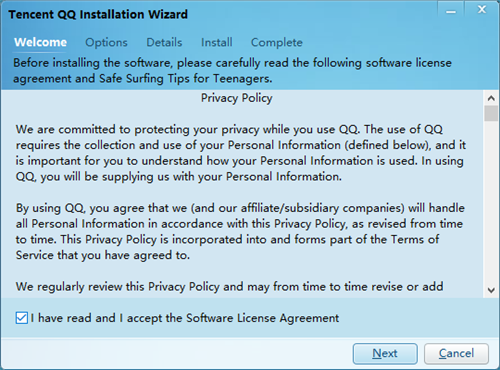This screenshot has width=500, height=370.
Task: Click the scroll down arrow of license text
Action: click(x=491, y=290)
